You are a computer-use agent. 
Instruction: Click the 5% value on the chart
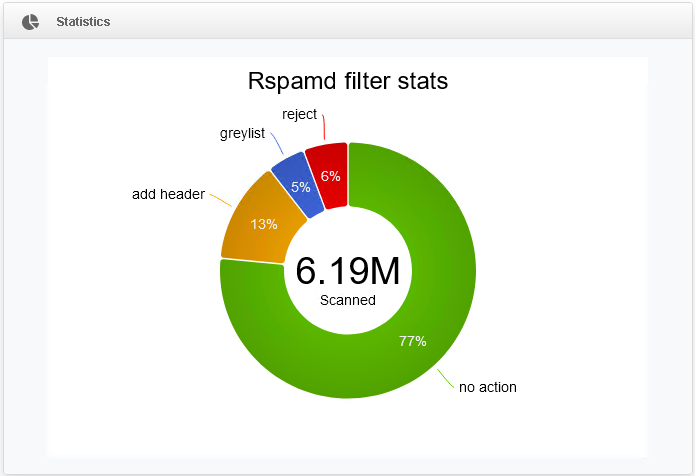300,186
